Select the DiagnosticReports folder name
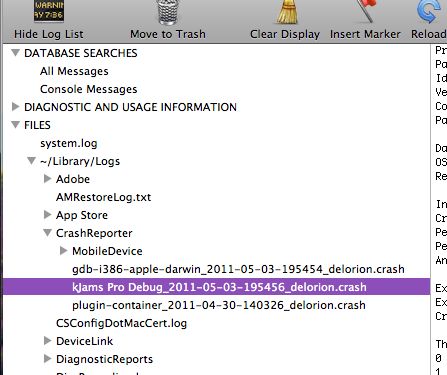The height and width of the screenshot is (375, 447). [104, 359]
